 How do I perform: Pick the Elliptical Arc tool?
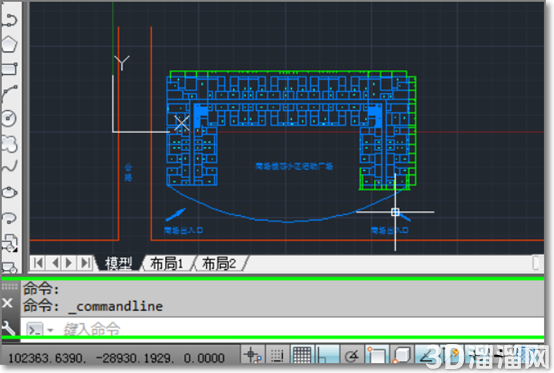(10, 217)
